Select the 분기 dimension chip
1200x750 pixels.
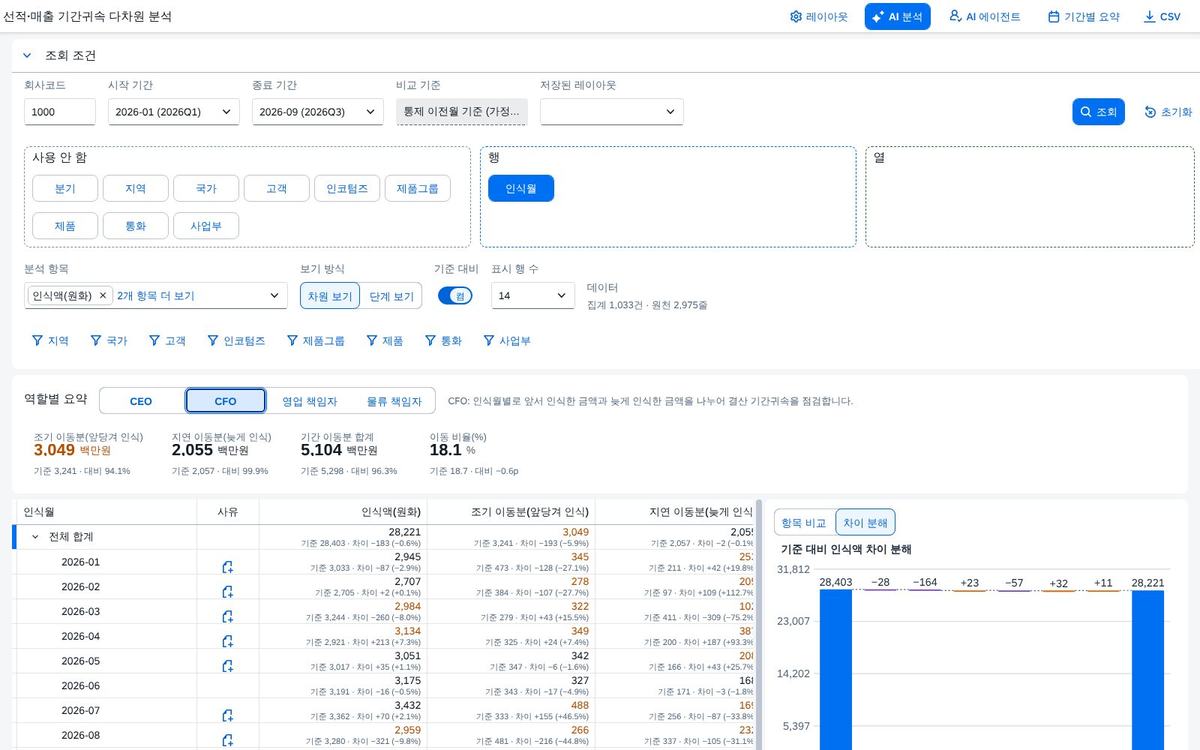65,188
